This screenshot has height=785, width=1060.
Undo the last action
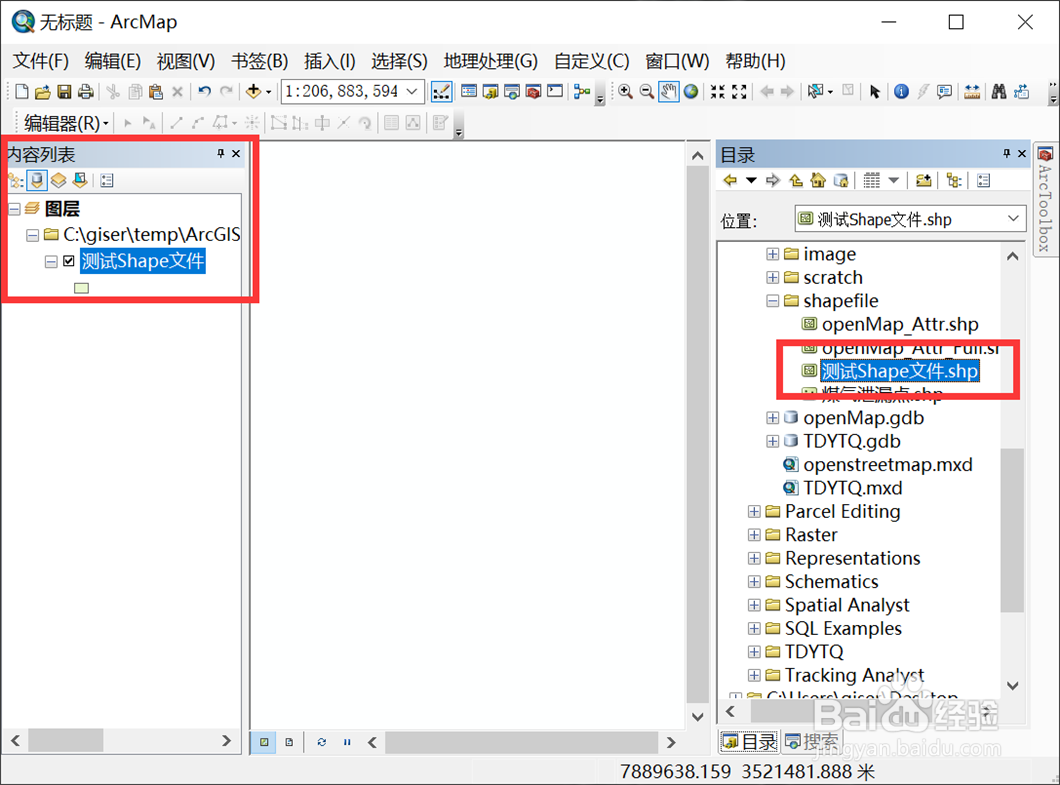point(204,91)
